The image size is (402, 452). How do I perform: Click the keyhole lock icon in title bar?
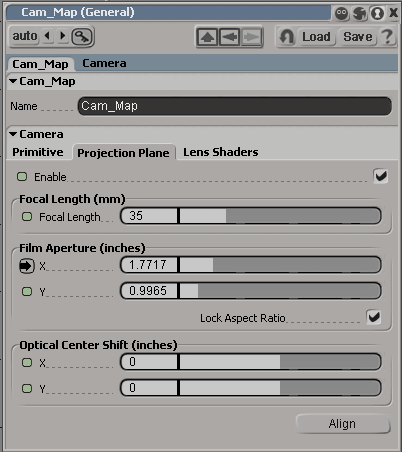coord(377,13)
